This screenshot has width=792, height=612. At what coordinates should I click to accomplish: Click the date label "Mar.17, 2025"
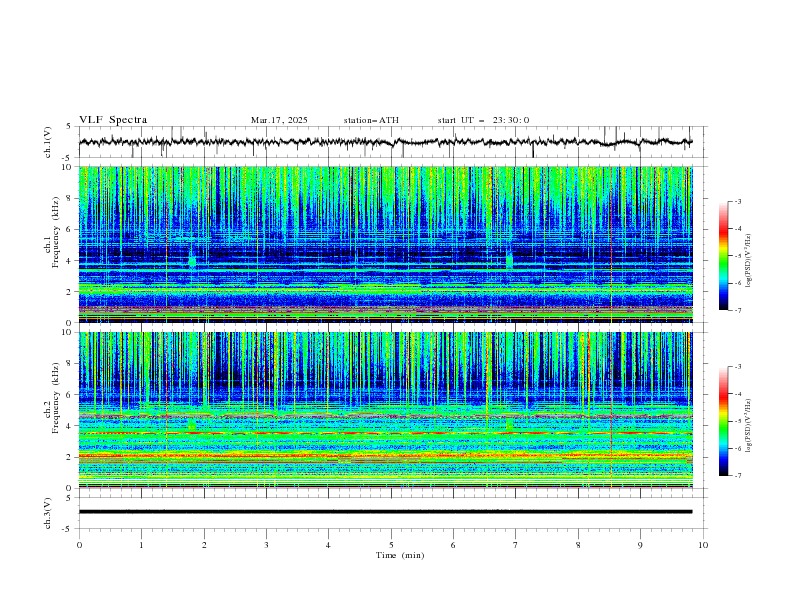point(279,120)
